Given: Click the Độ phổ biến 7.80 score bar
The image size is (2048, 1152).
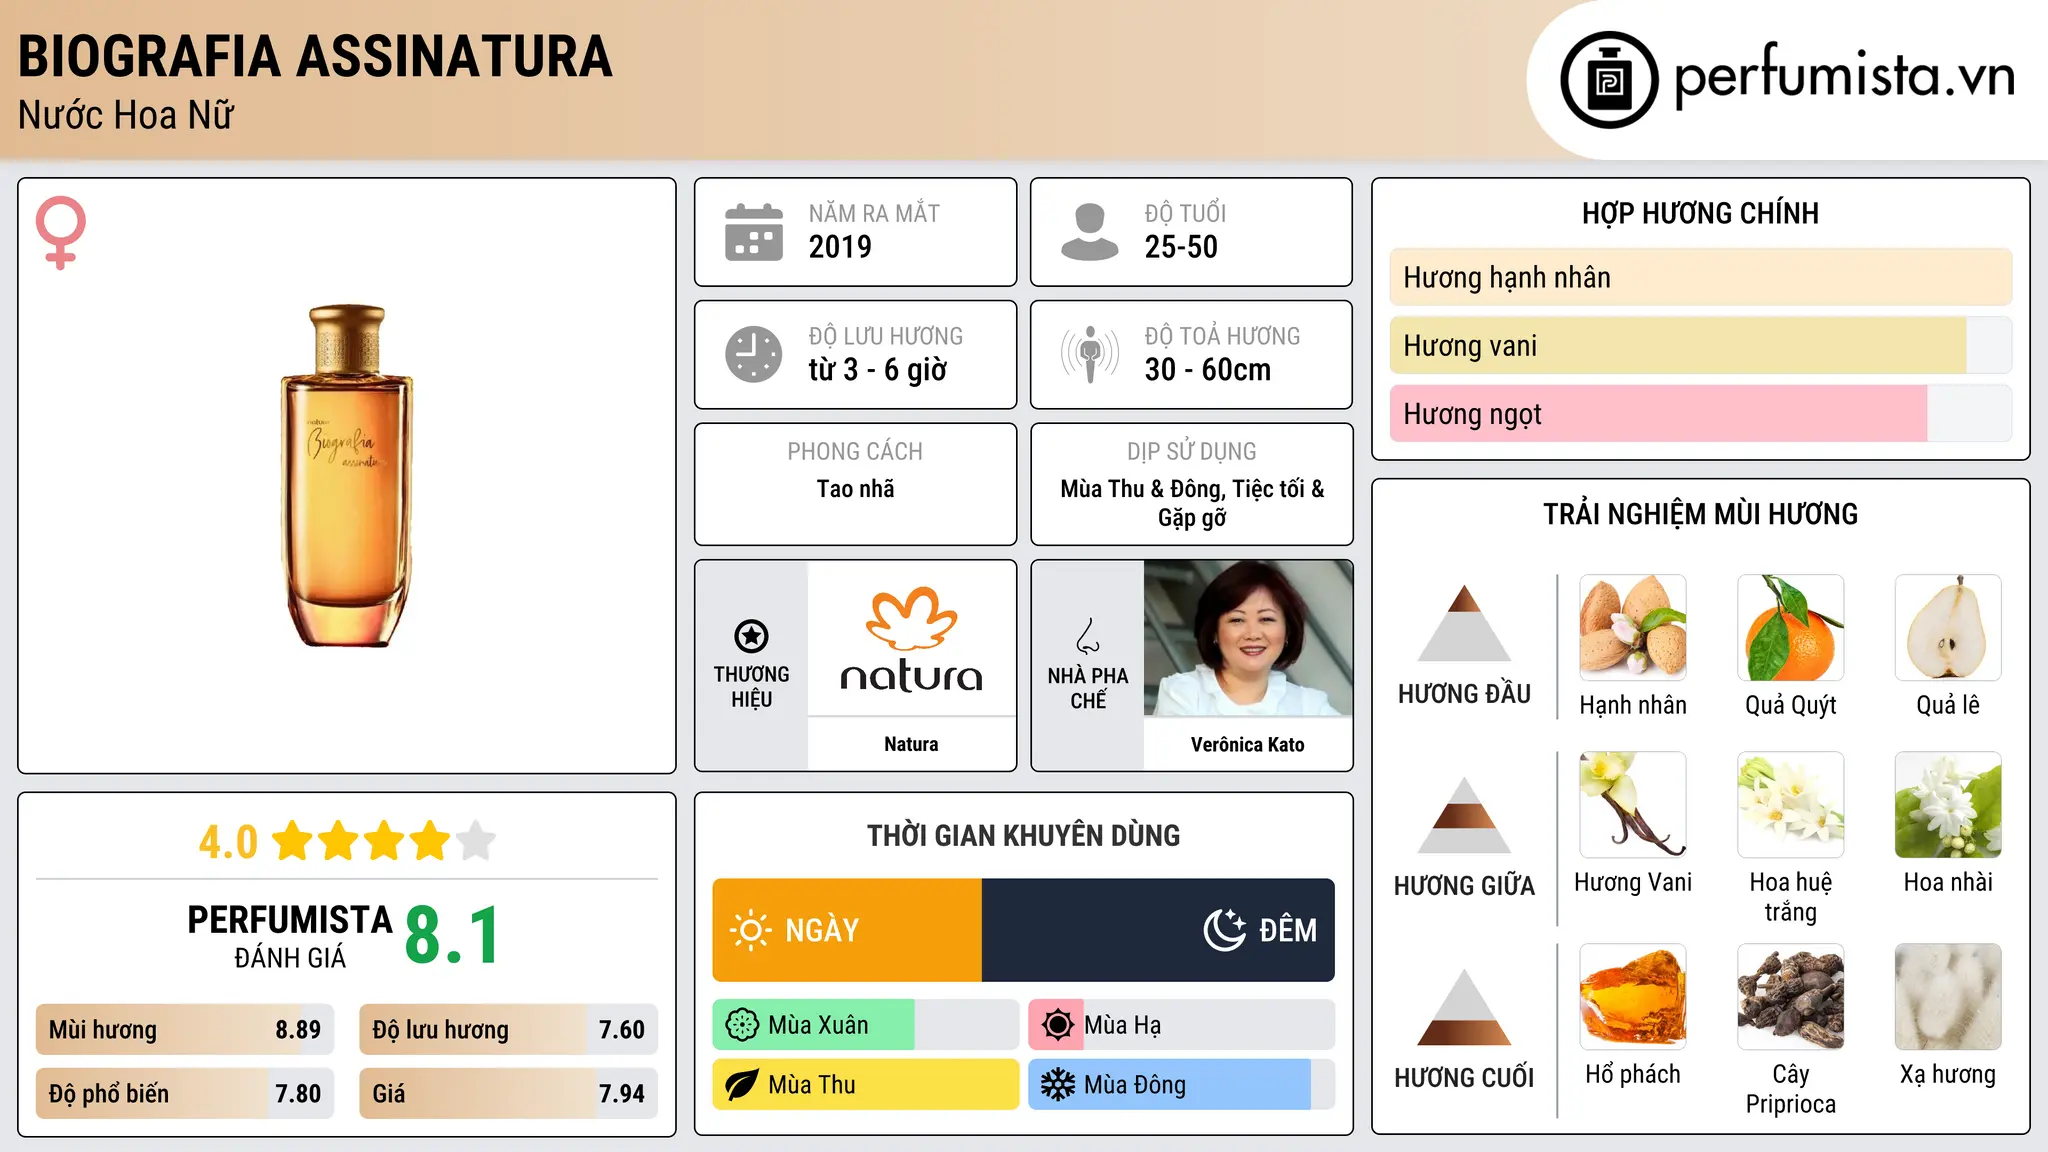Looking at the screenshot, I should [x=185, y=1093].
